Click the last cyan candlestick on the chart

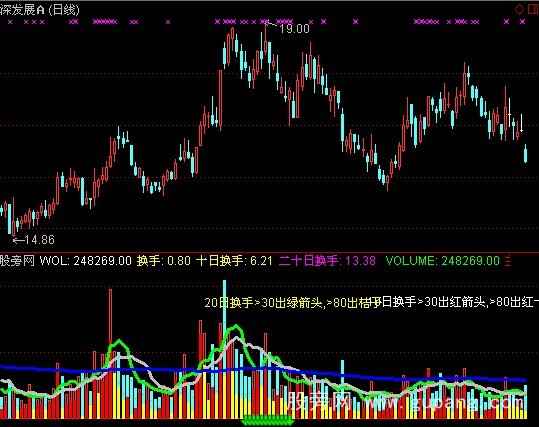click(526, 154)
